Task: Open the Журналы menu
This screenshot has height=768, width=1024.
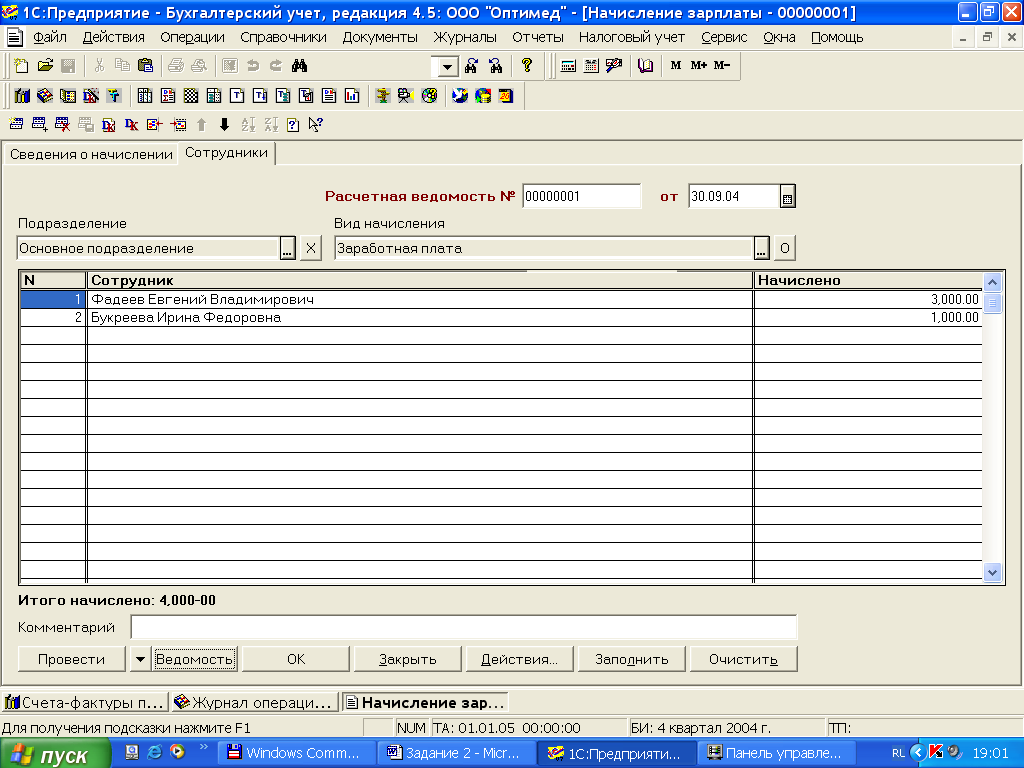Action: pos(465,37)
